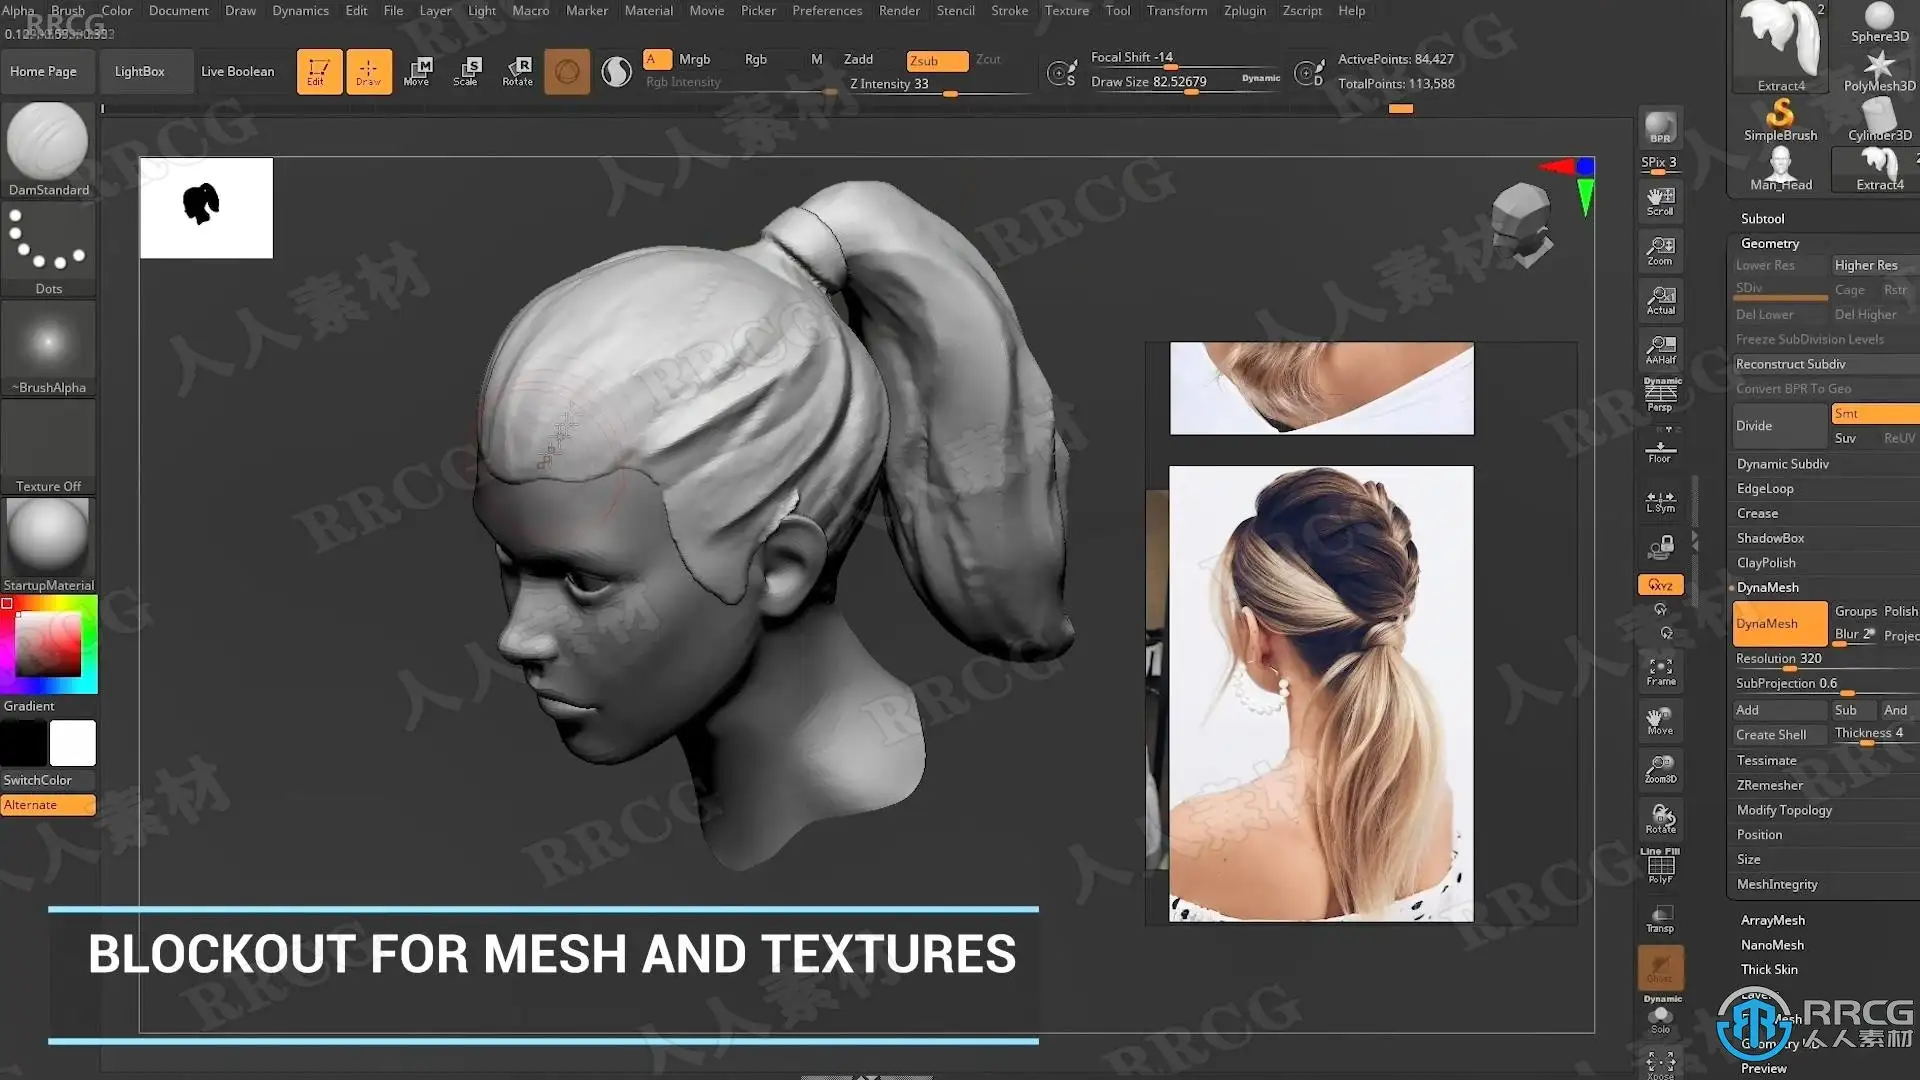The width and height of the screenshot is (1920, 1080).
Task: Expand the Dynamic Subdiv section
Action: point(1782,464)
